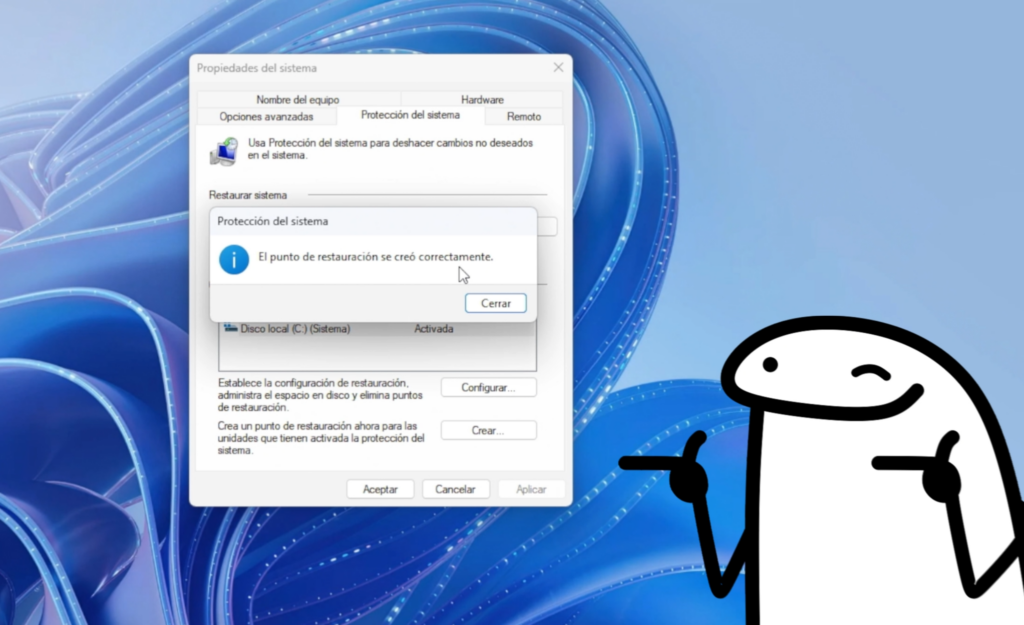
Task: Click the Protección del sistema dialog title
Action: 273,221
